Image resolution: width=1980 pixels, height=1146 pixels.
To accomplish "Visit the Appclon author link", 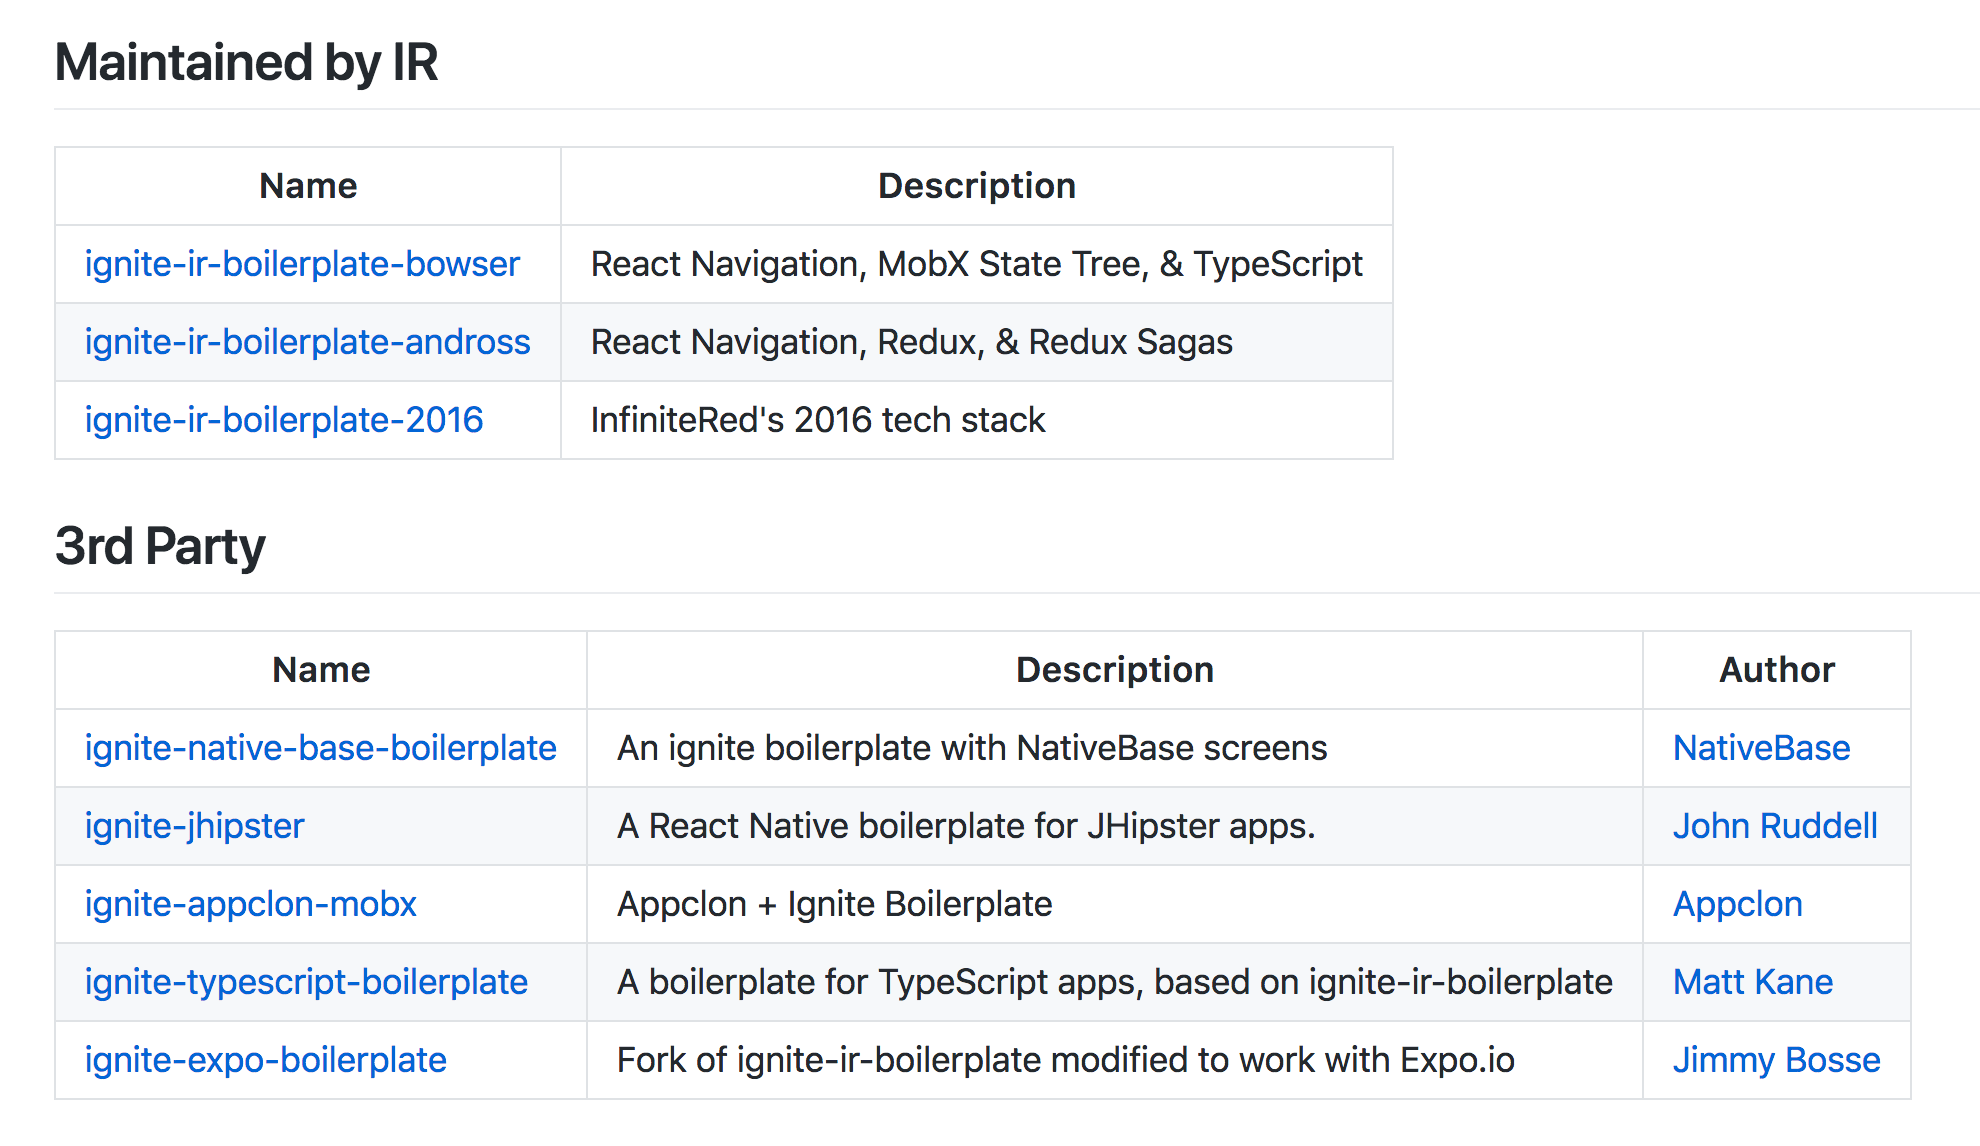I will point(1737,904).
